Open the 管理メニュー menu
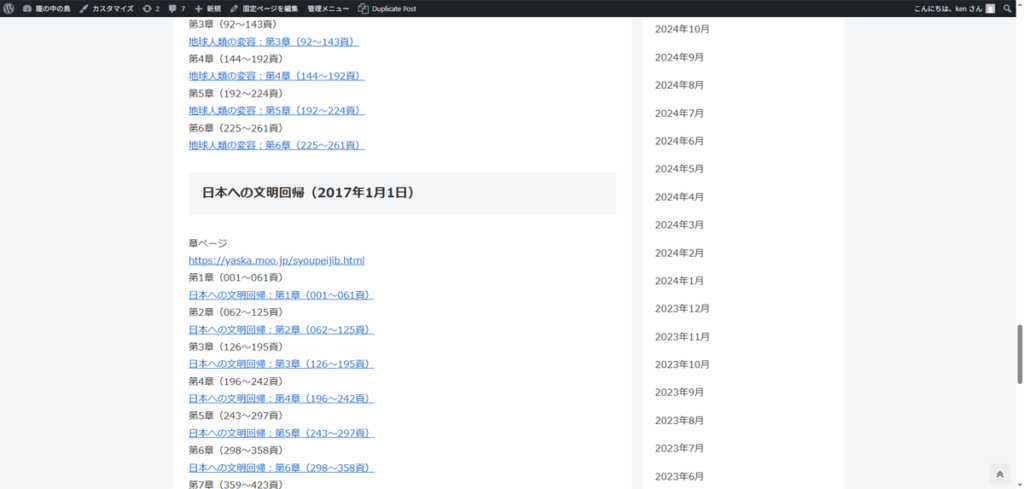This screenshot has width=1024, height=489. pyautogui.click(x=328, y=8)
